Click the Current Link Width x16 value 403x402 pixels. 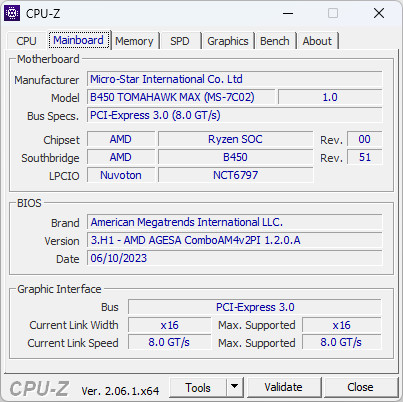coord(170,325)
